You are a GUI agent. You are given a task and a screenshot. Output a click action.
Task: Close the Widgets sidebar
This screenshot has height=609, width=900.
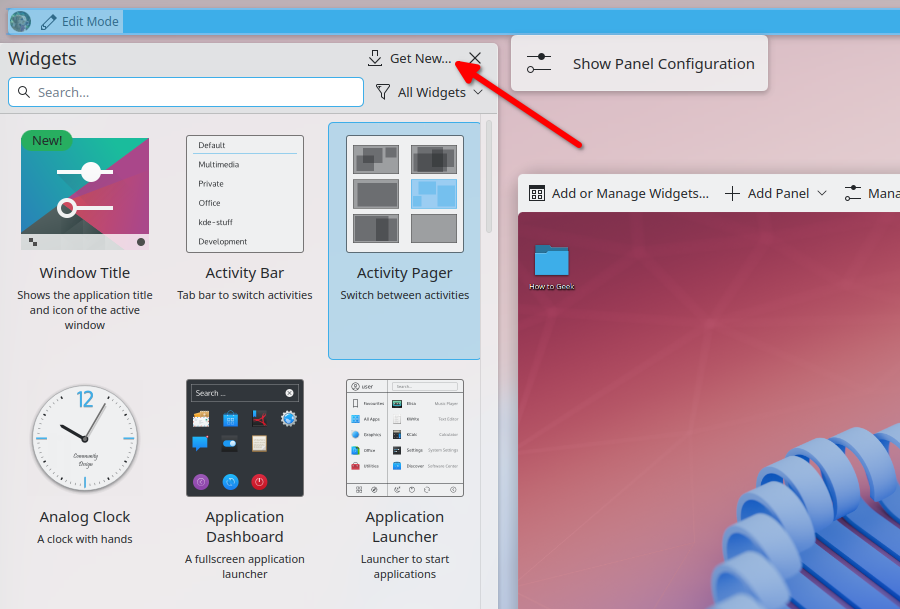475,58
